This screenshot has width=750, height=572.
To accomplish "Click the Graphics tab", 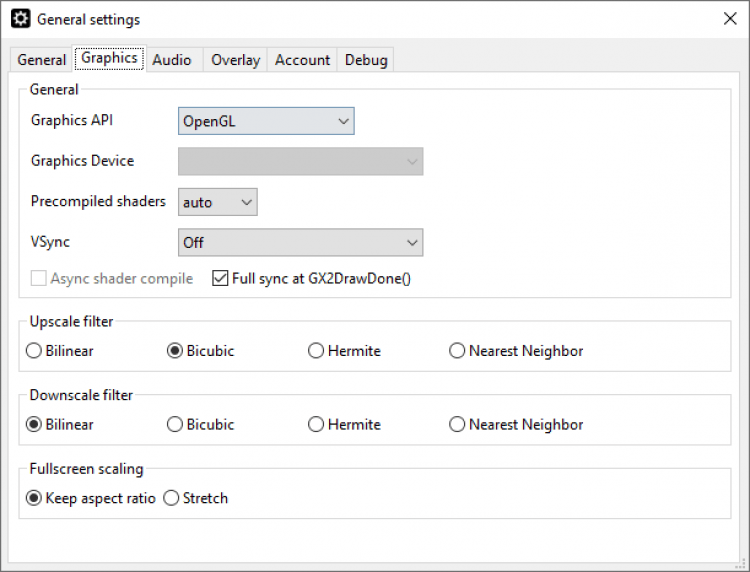I will coord(109,58).
